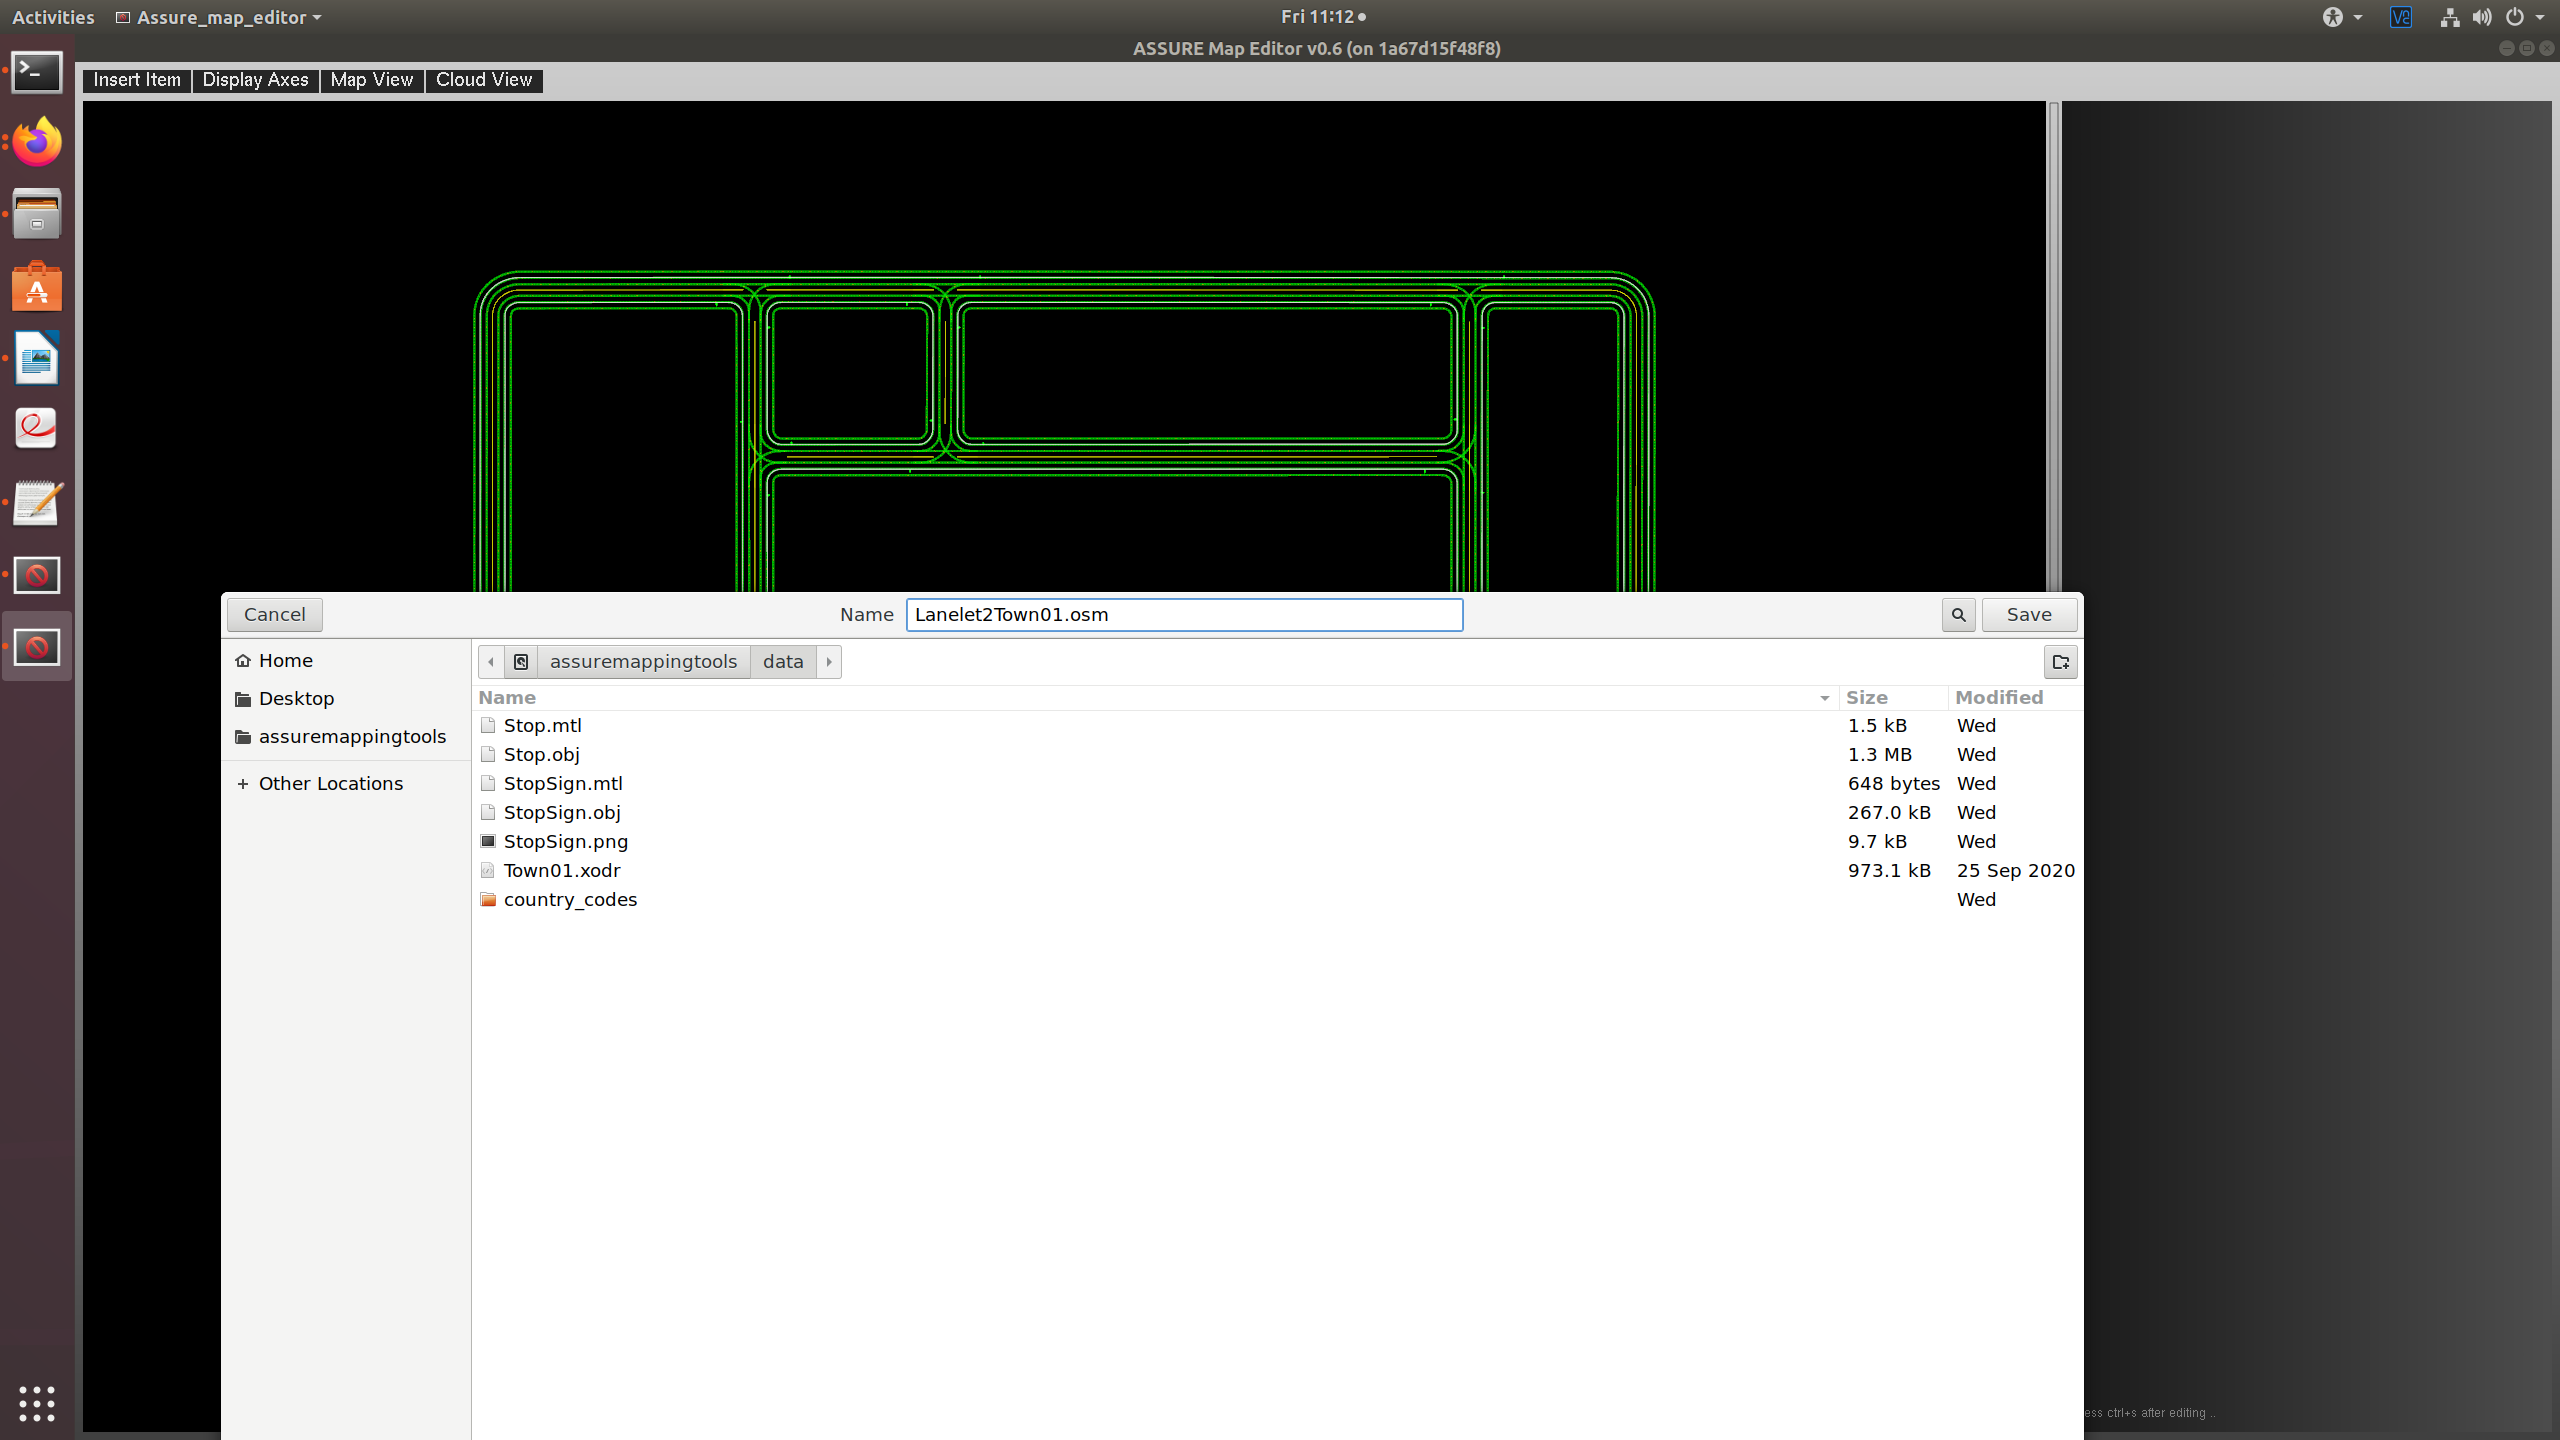The width and height of the screenshot is (2560, 1440).
Task: Open the gedit text editor from the dock
Action: coord(36,503)
